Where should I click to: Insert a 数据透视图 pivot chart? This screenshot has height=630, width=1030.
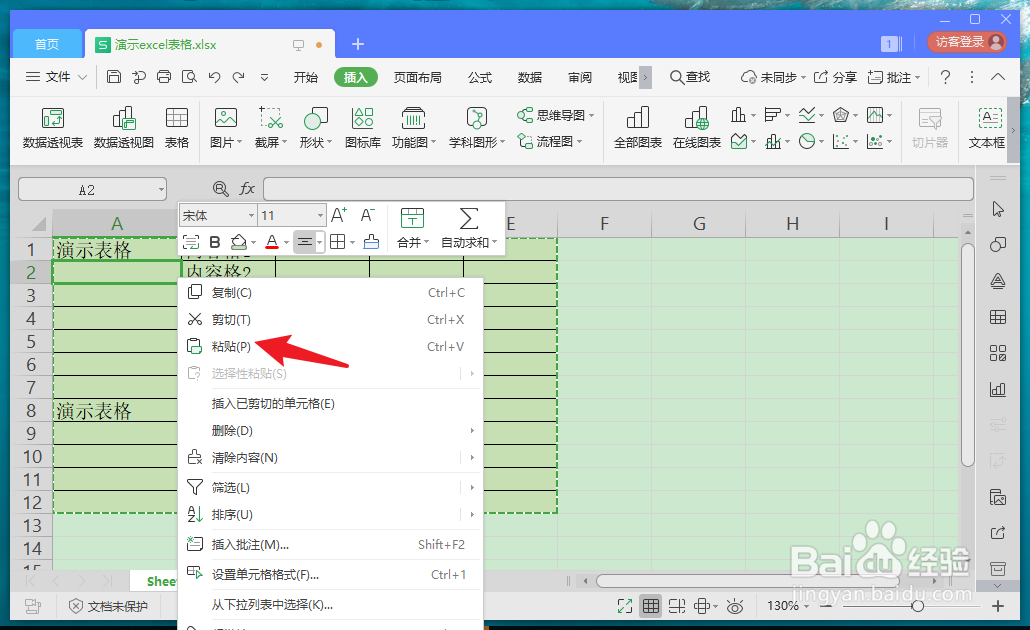tap(123, 128)
